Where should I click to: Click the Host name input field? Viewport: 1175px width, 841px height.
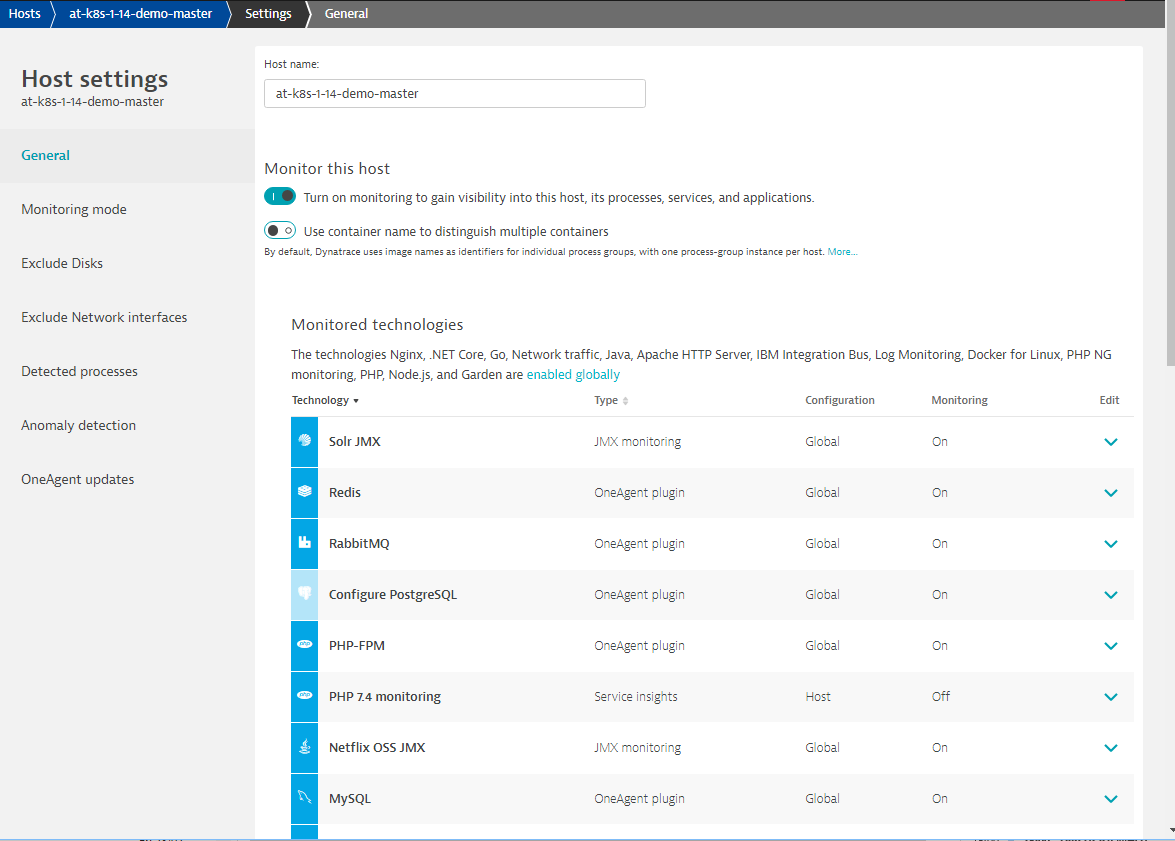click(455, 93)
